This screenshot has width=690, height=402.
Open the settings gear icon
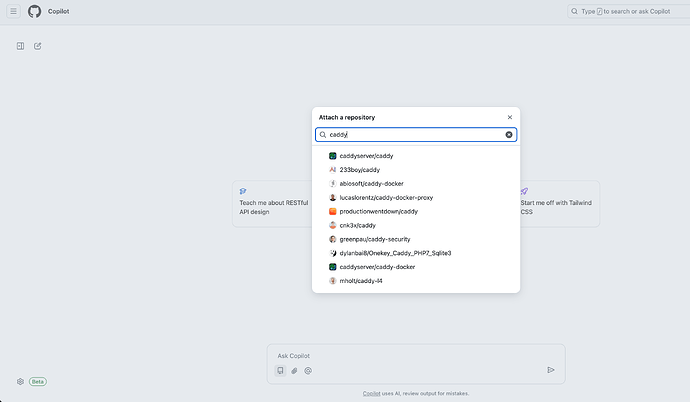pos(20,381)
